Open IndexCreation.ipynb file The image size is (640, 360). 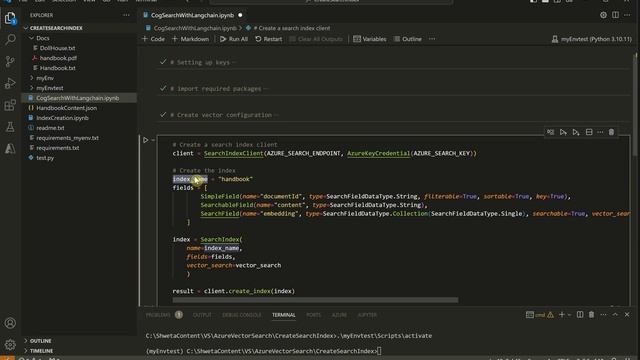click(62, 118)
